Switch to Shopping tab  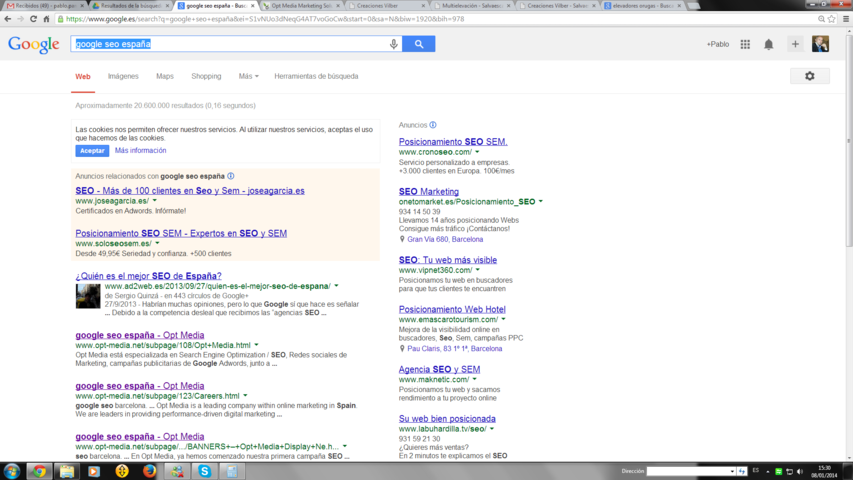(x=206, y=76)
